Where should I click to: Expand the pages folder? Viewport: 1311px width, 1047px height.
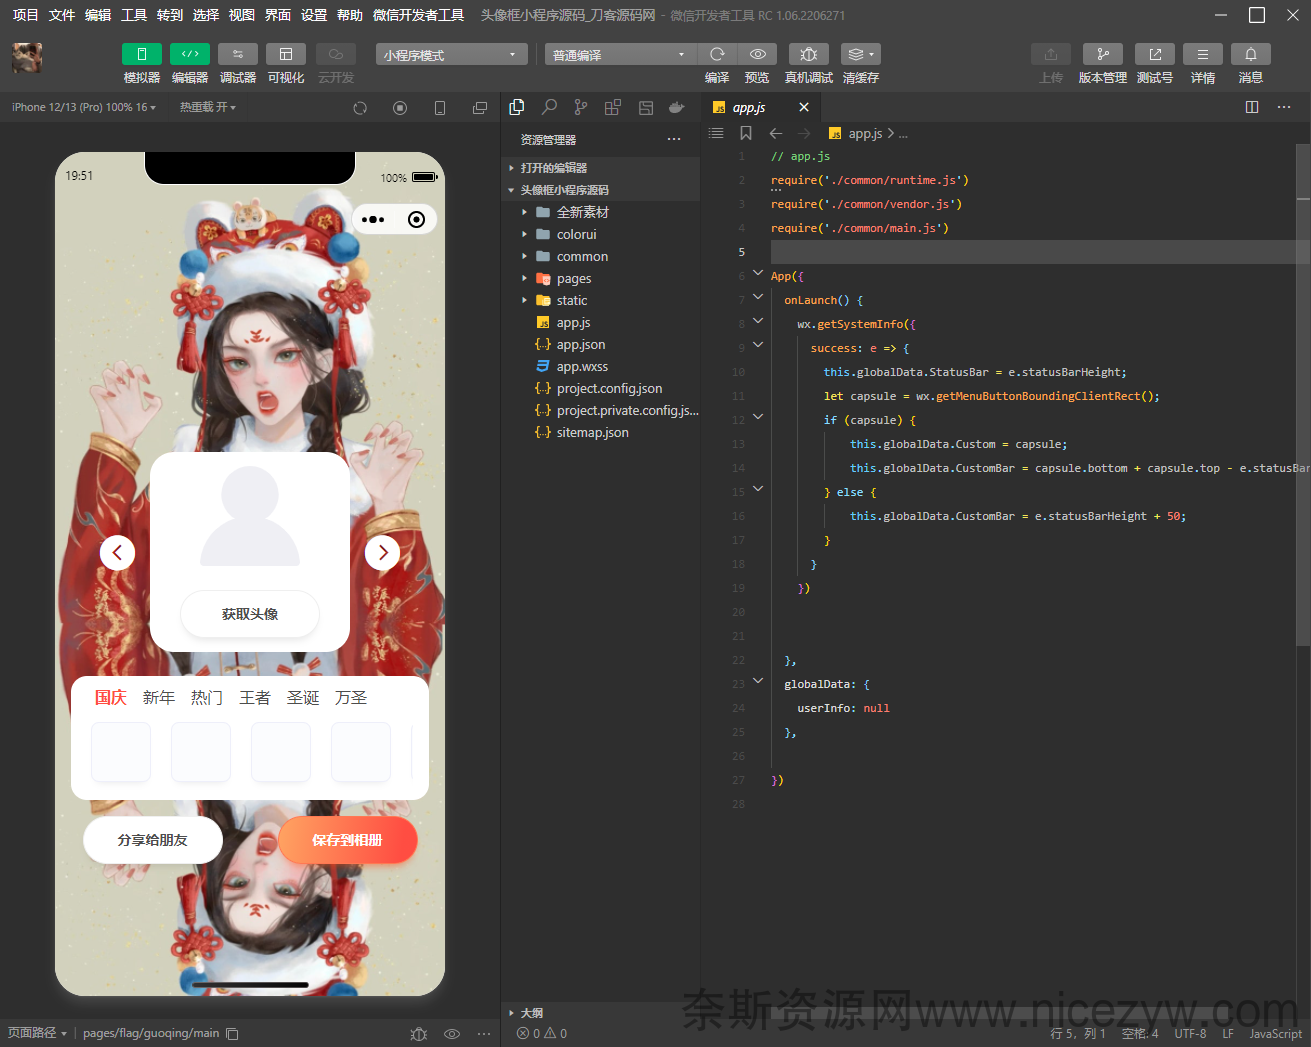(600, 278)
